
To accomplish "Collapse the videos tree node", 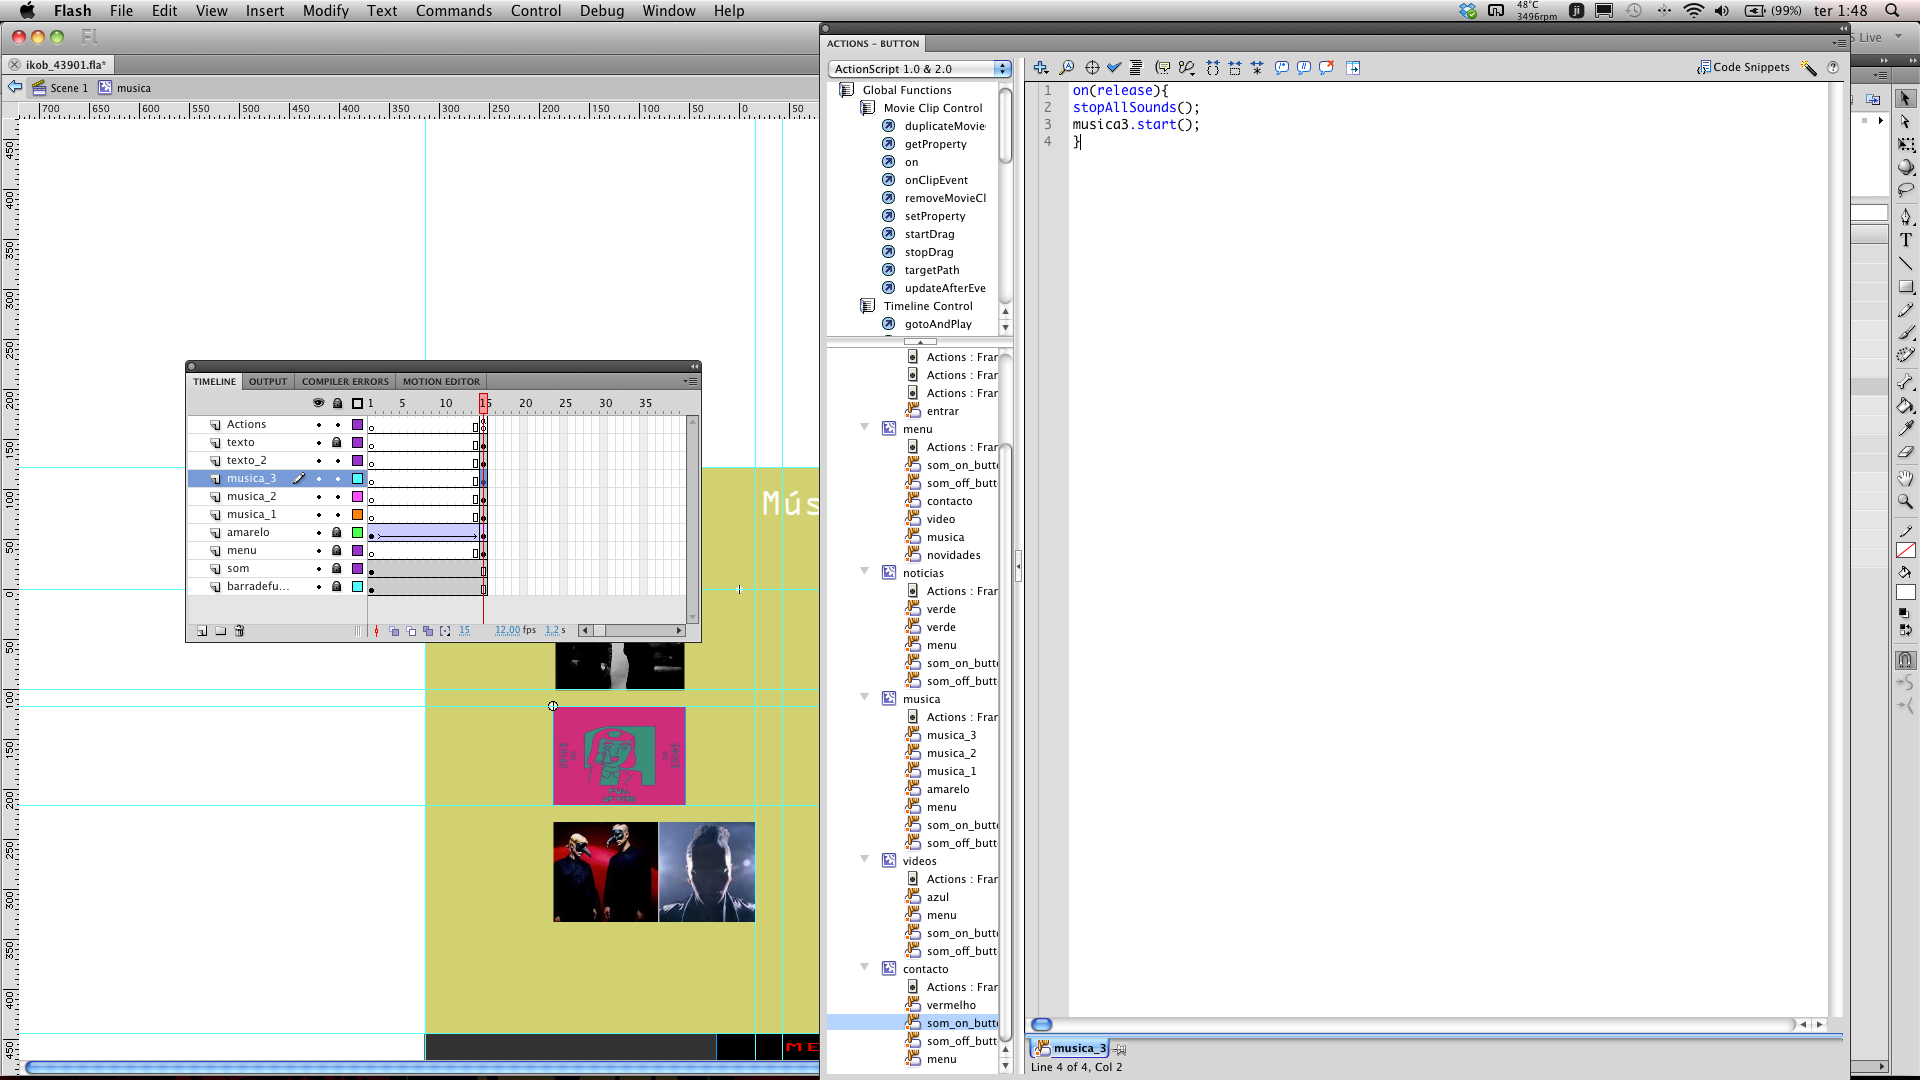I will [865, 860].
